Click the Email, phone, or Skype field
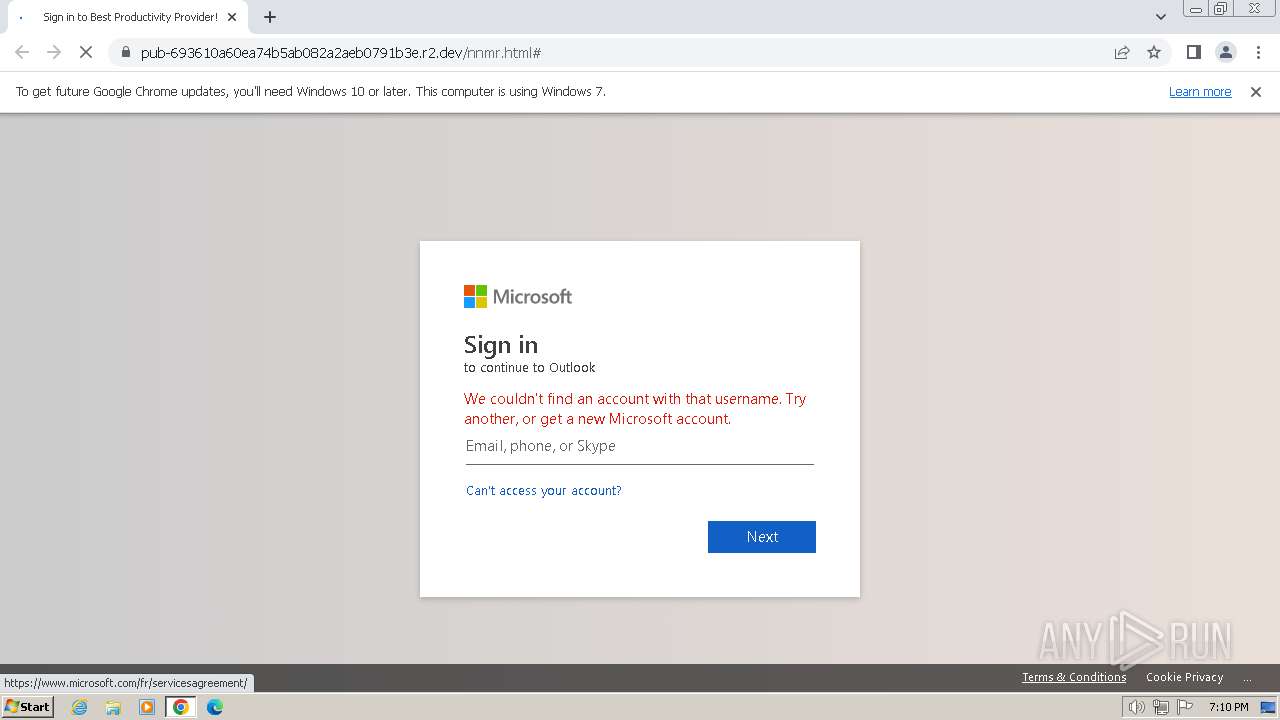Viewport: 1280px width, 720px height. pos(640,446)
